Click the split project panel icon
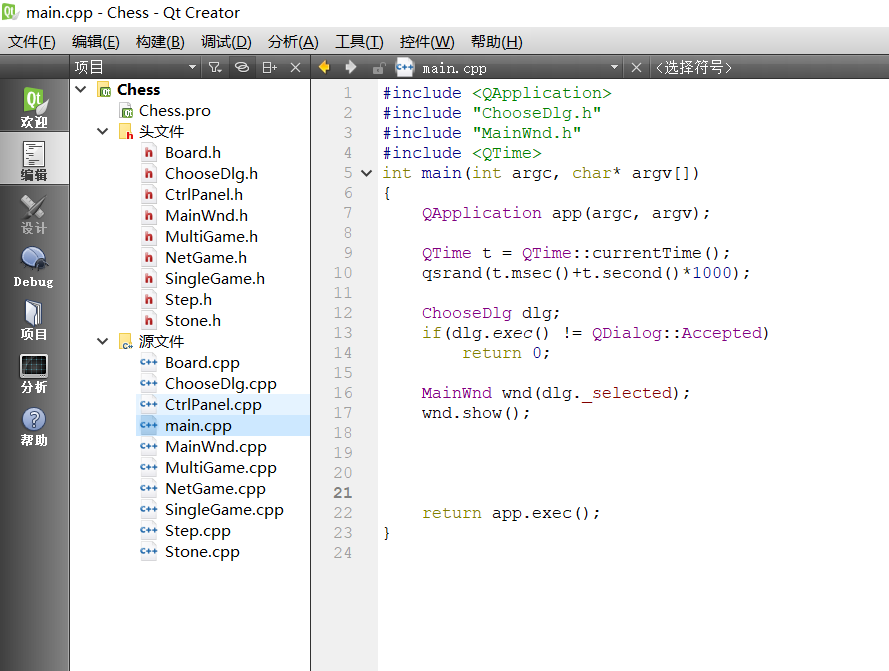This screenshot has width=889, height=671. coord(269,67)
